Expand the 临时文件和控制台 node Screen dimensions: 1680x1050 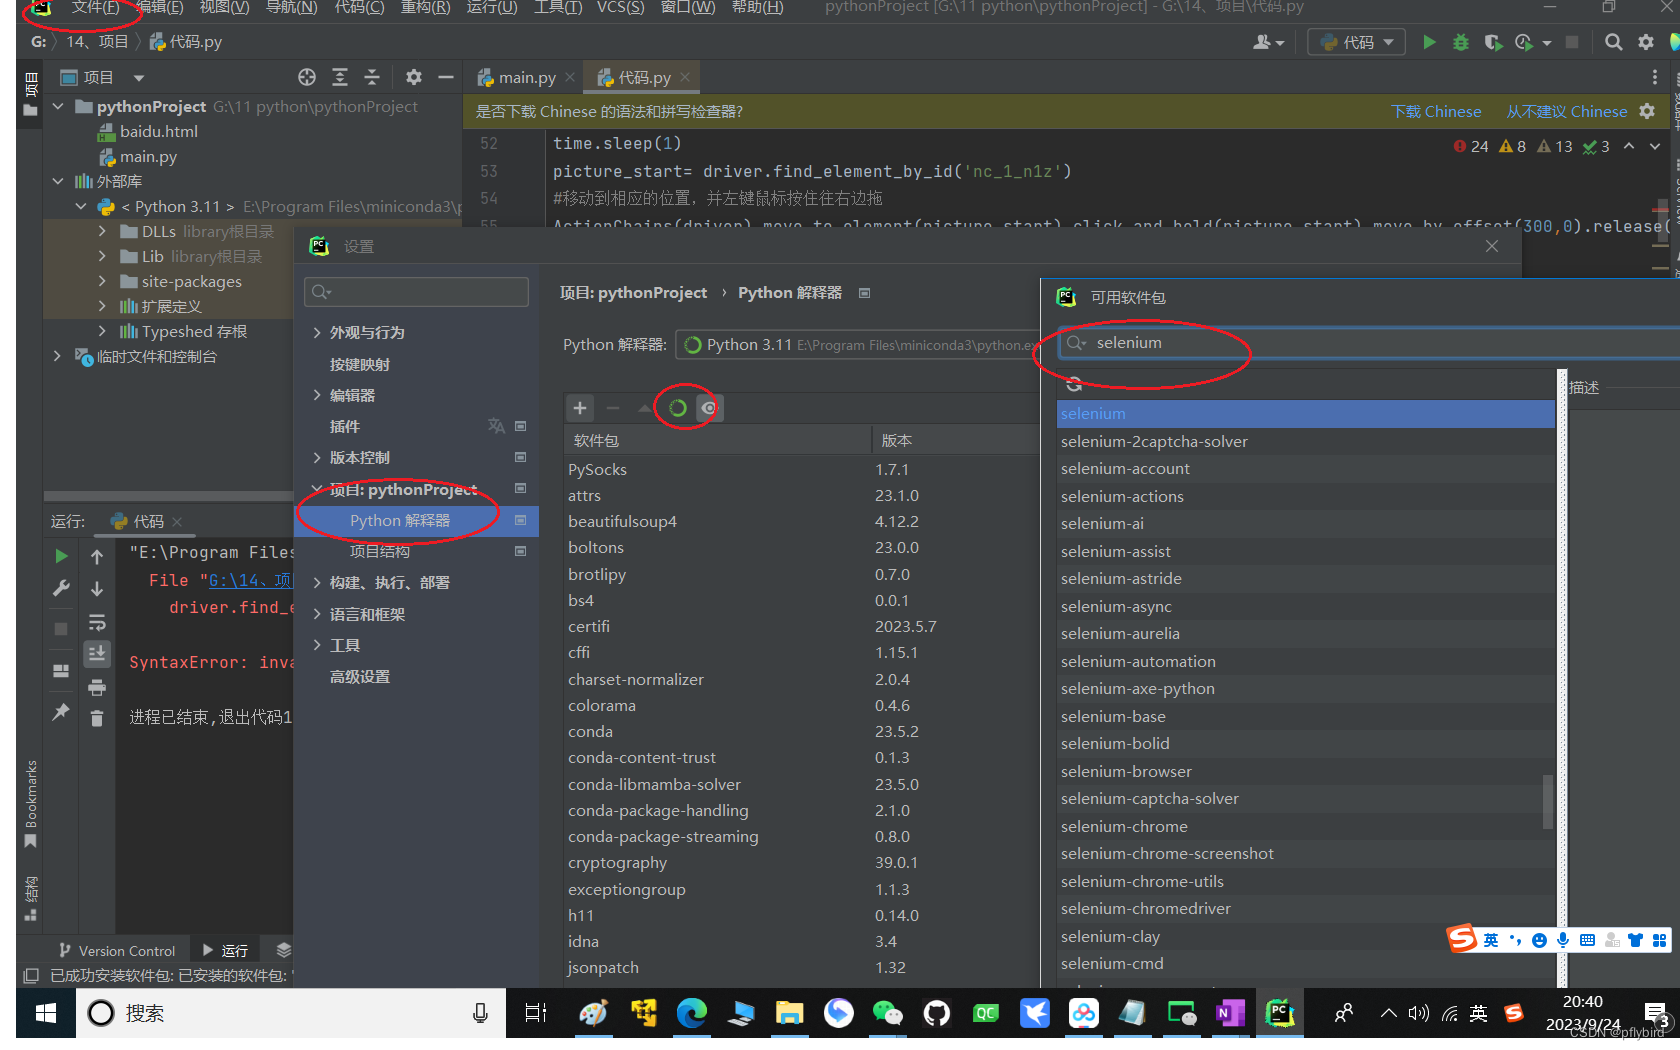click(57, 356)
